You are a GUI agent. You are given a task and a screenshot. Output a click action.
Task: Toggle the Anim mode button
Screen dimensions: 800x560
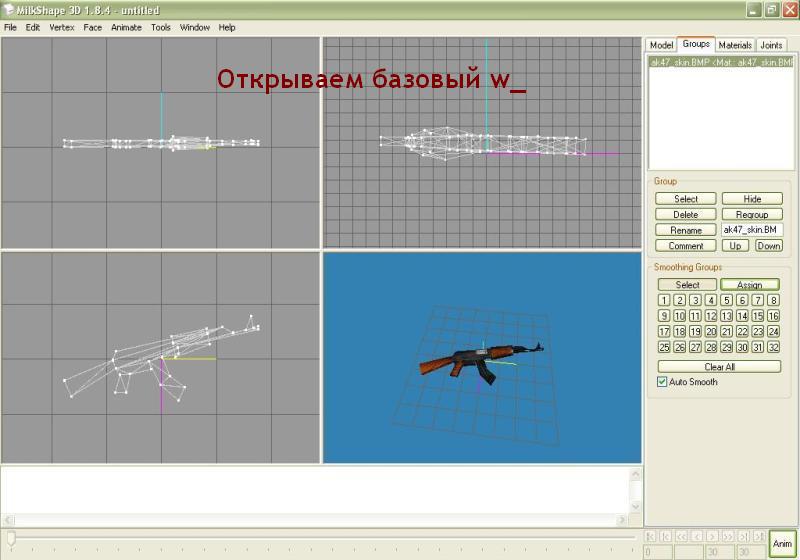(x=782, y=543)
